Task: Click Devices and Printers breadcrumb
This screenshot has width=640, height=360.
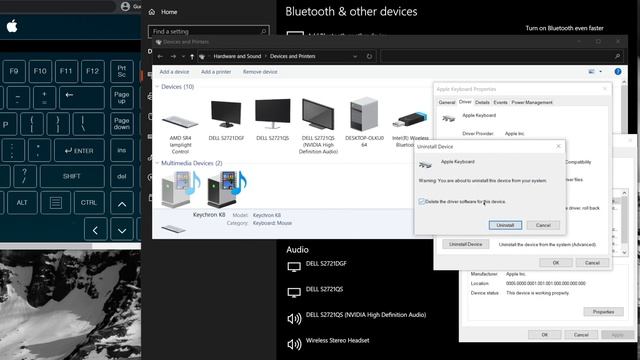Action: 293,56
